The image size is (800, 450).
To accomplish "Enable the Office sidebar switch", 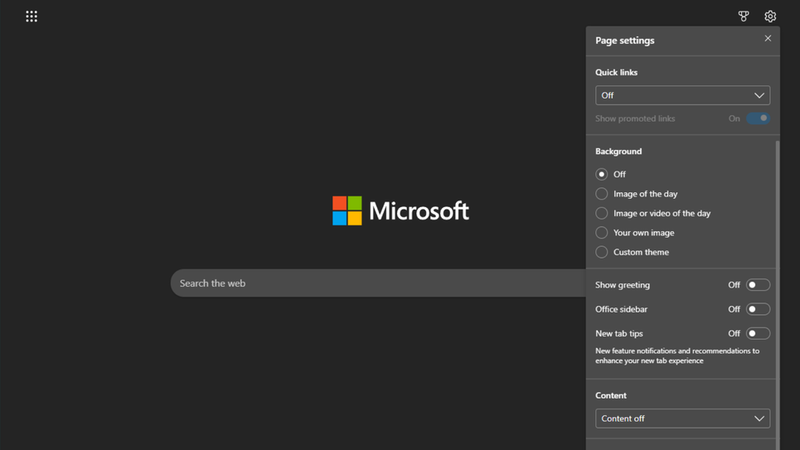I will (758, 309).
